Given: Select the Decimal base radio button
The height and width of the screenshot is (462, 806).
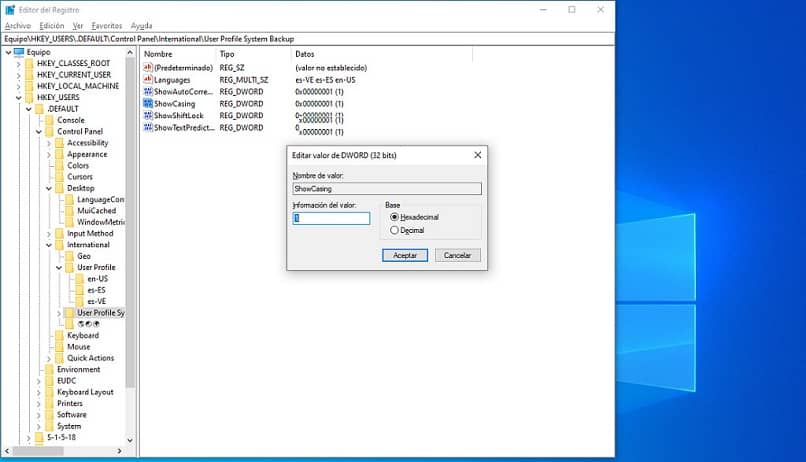Looking at the screenshot, I should pos(394,230).
